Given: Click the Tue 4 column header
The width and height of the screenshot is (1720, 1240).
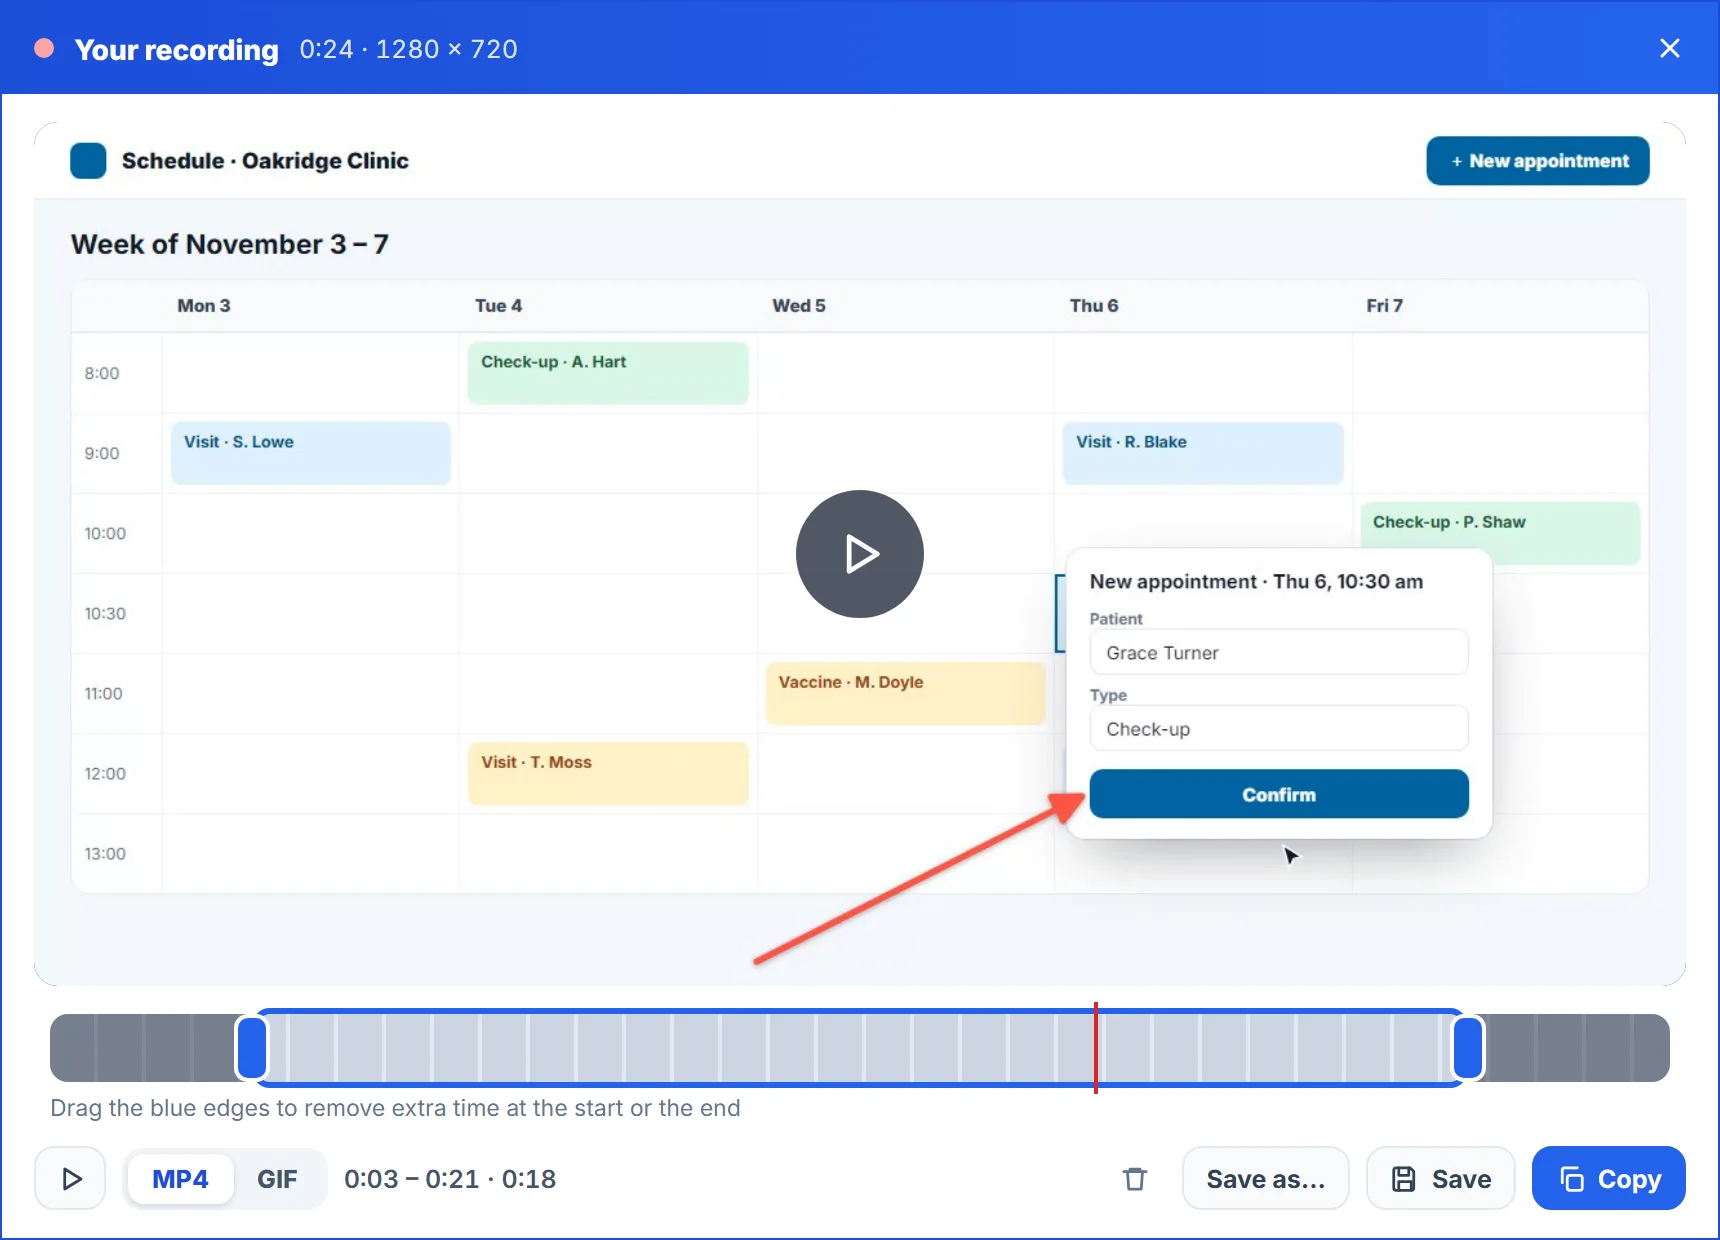Looking at the screenshot, I should pyautogui.click(x=498, y=306).
